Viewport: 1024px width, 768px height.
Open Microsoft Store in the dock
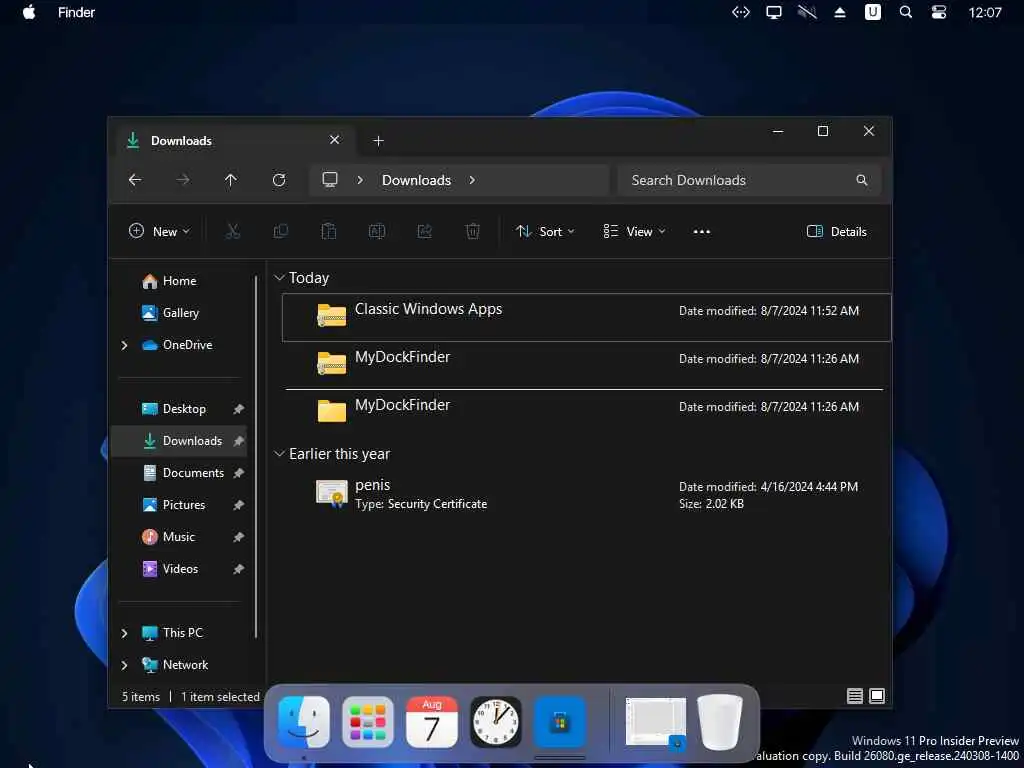[560, 722]
